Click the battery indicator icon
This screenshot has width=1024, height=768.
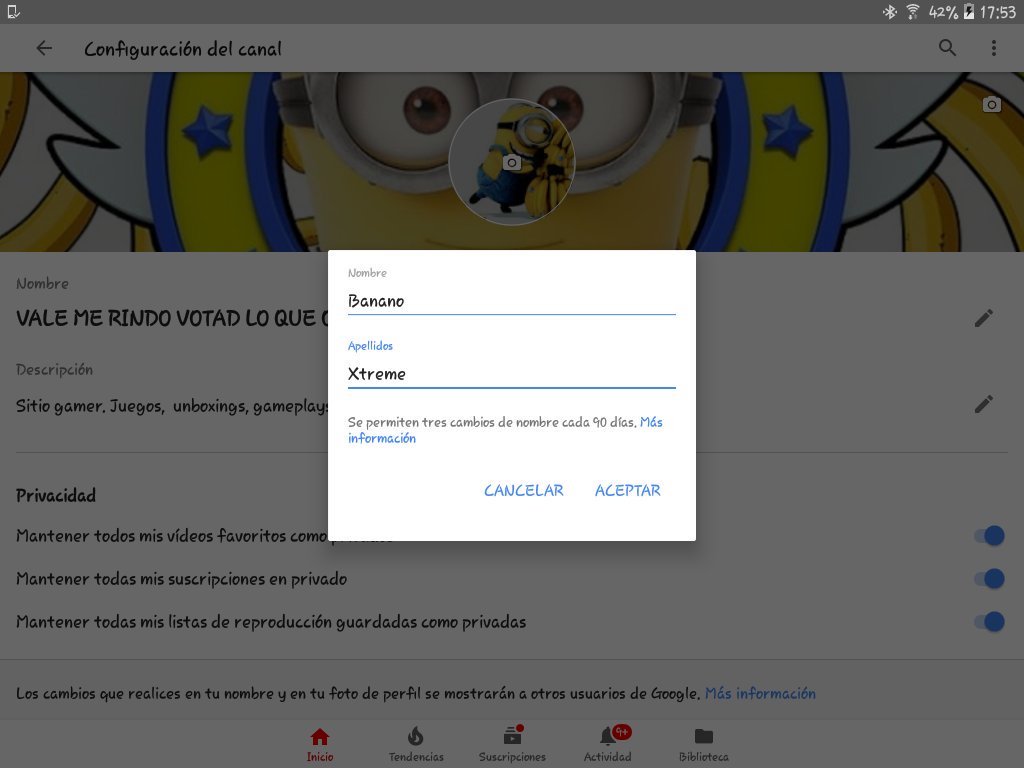click(x=968, y=12)
